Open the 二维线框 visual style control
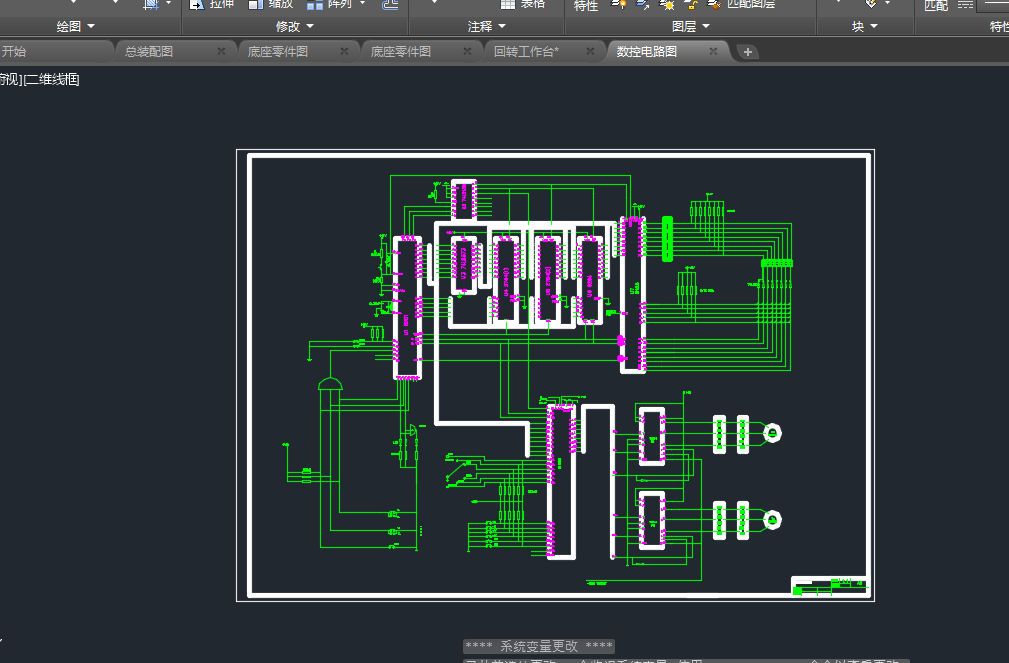 [53, 79]
